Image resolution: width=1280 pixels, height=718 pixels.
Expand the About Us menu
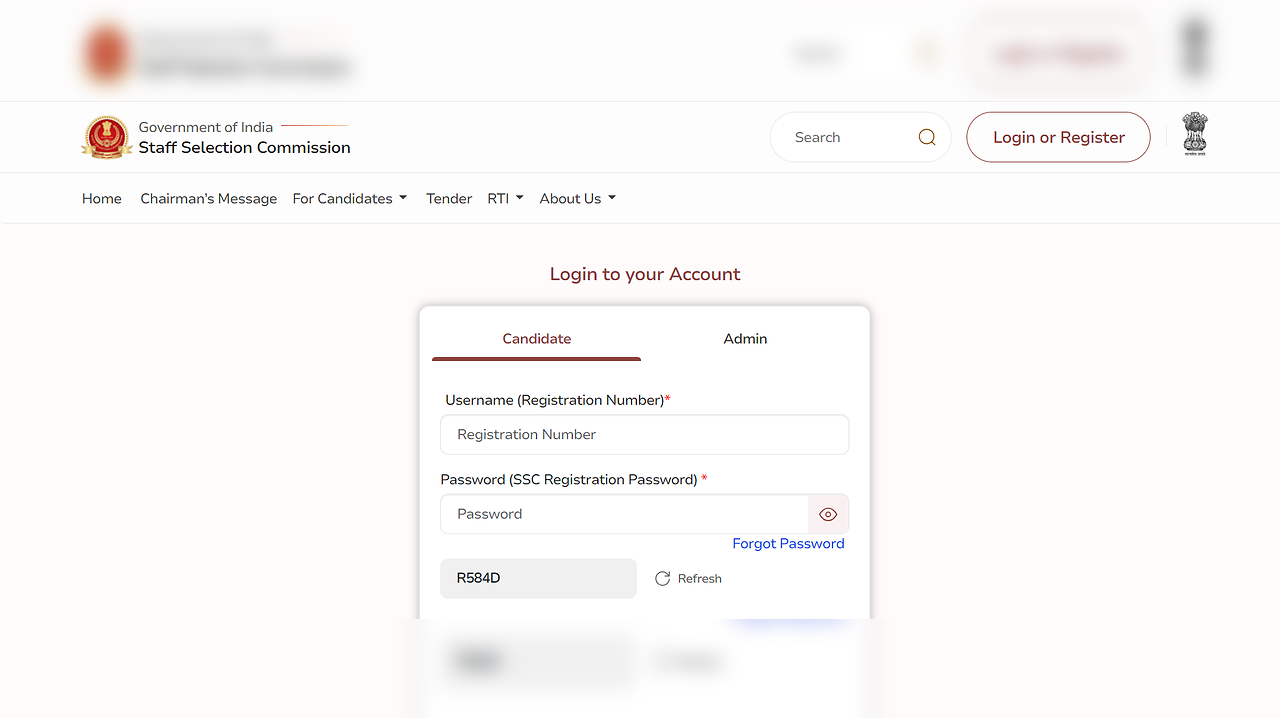[577, 199]
